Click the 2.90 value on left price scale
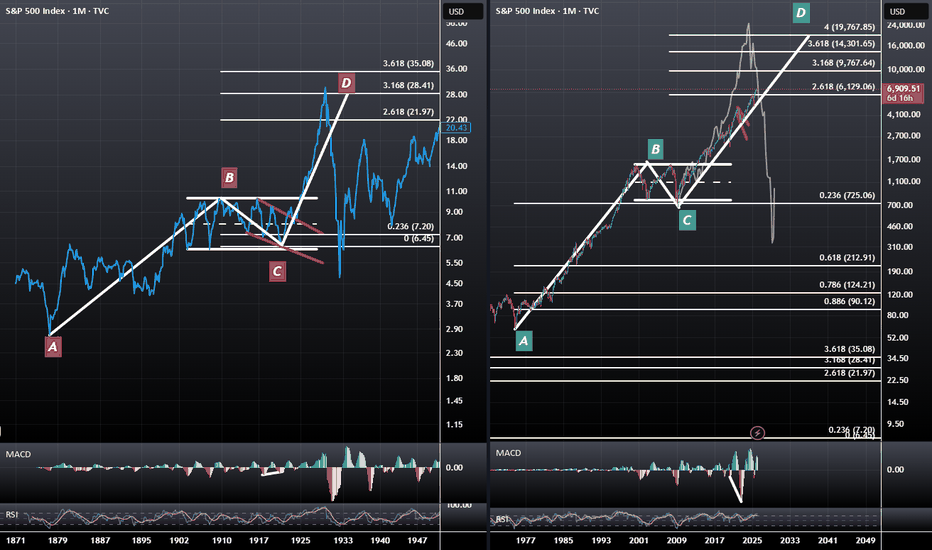This screenshot has height=550, width=932. pyautogui.click(x=454, y=329)
